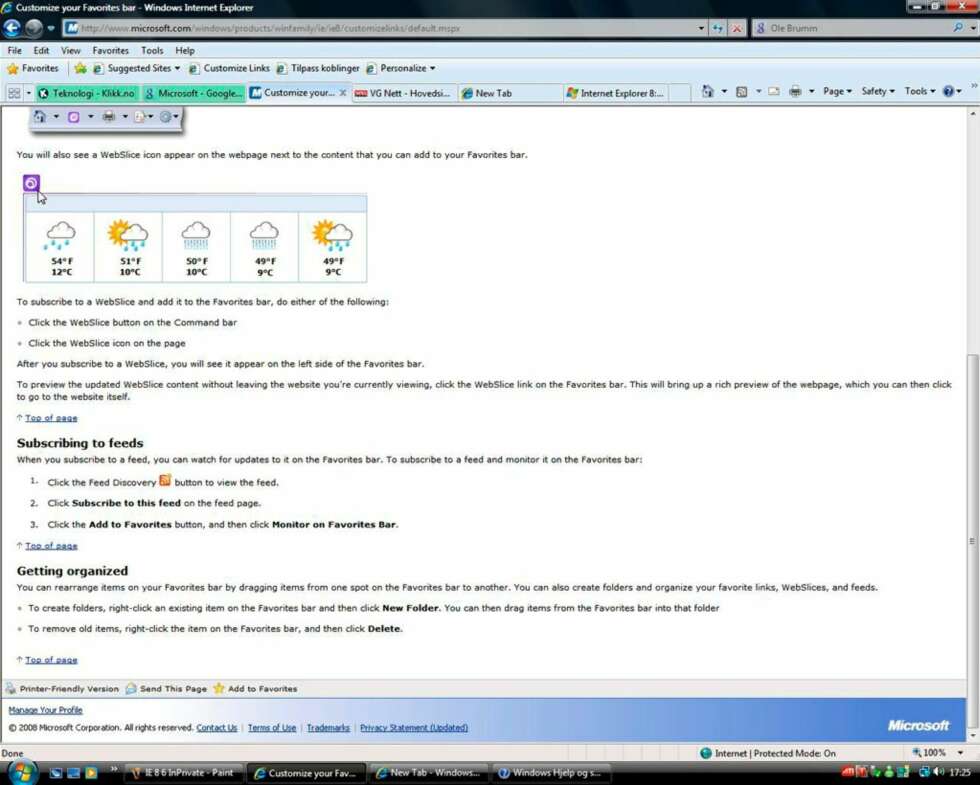The width and height of the screenshot is (980, 785).
Task: Open the Safety command bar menu
Action: point(878,92)
